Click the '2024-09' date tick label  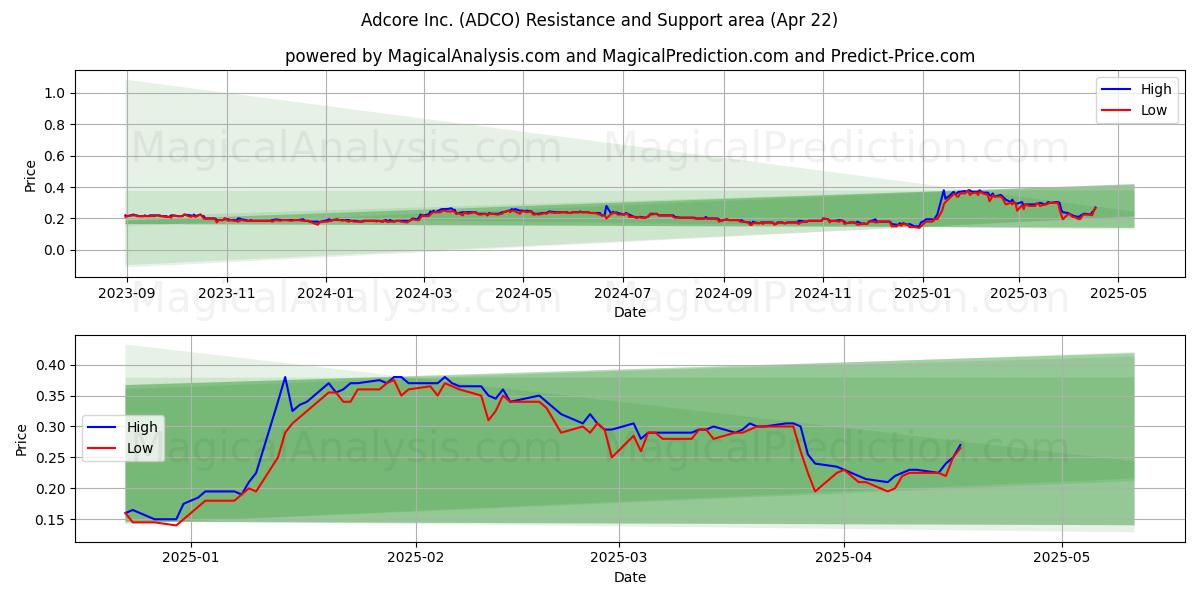(x=724, y=293)
